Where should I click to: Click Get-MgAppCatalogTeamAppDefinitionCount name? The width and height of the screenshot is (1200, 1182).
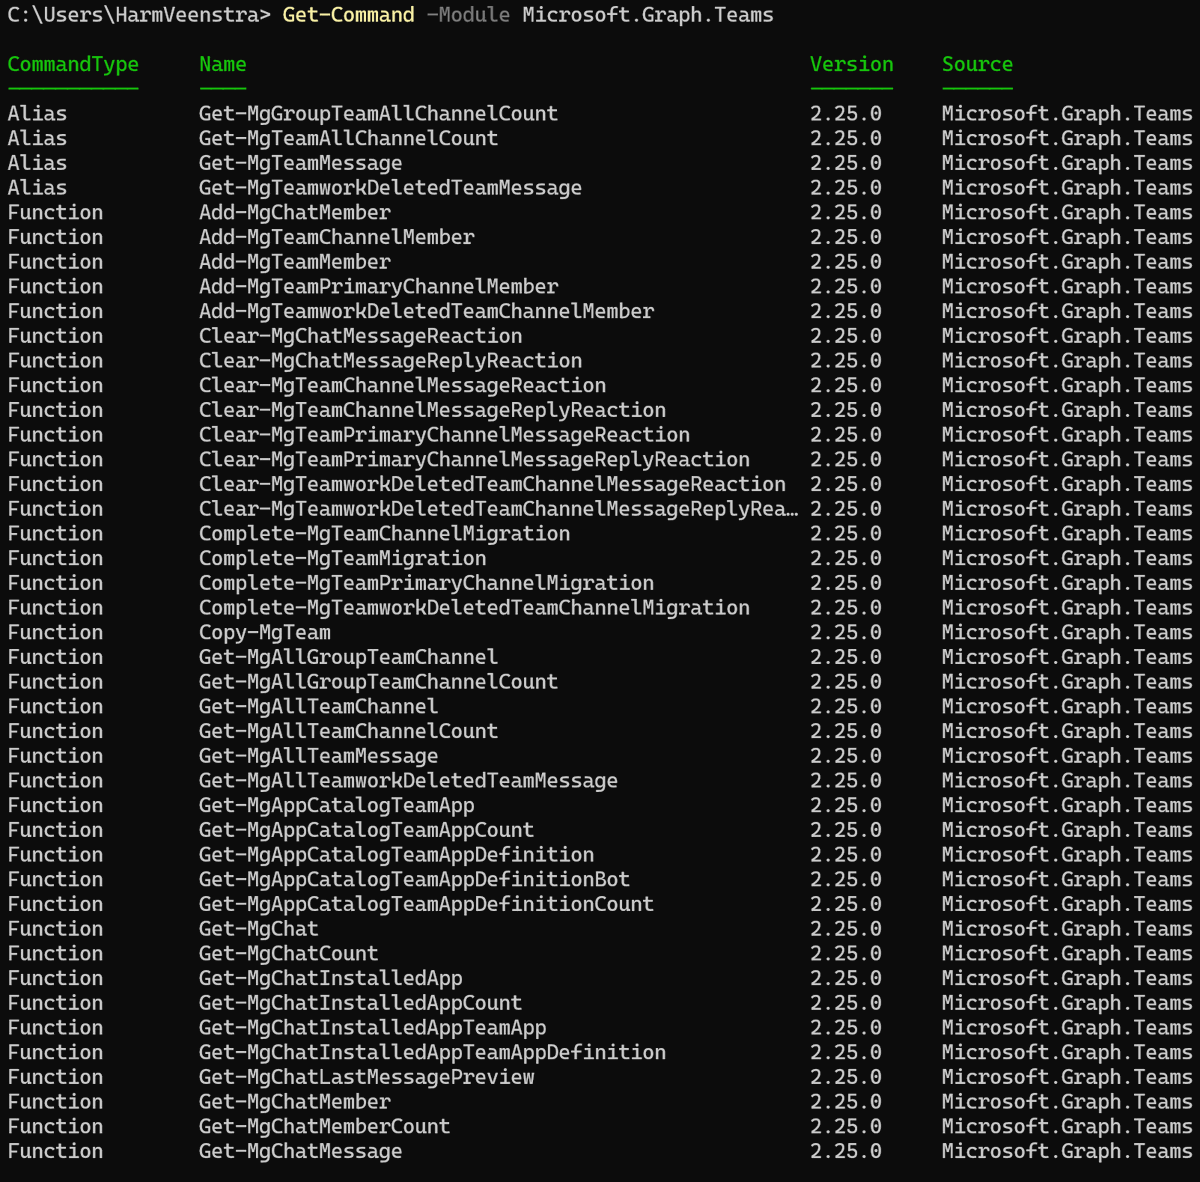coord(427,904)
